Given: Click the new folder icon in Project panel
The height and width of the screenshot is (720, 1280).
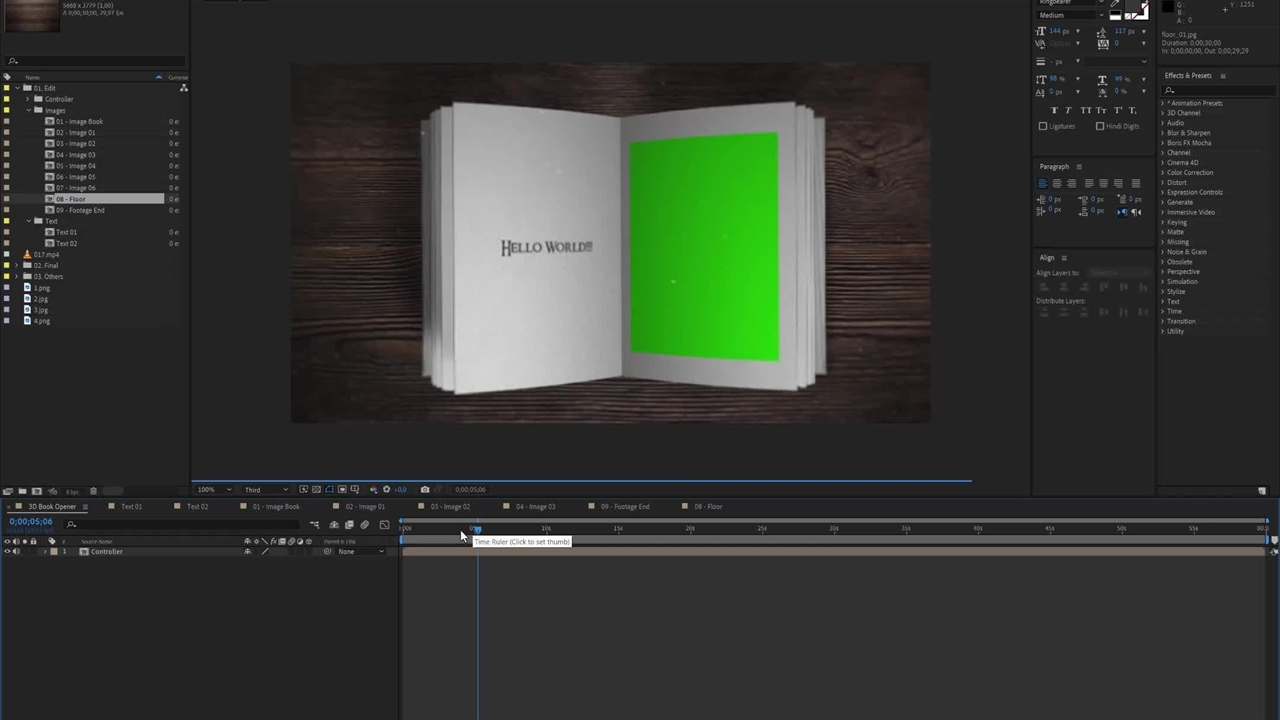Looking at the screenshot, I should 22,491.
